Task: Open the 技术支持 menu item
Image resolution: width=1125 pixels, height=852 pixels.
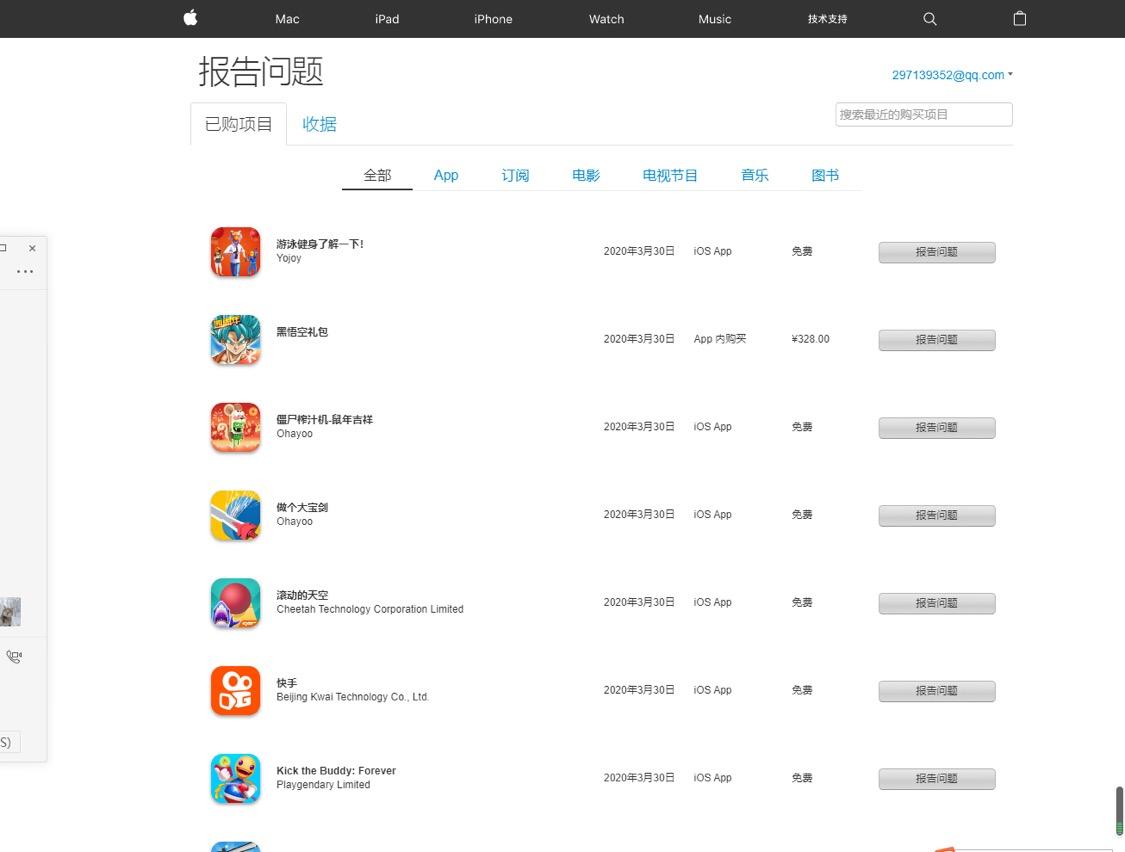Action: pos(827,19)
